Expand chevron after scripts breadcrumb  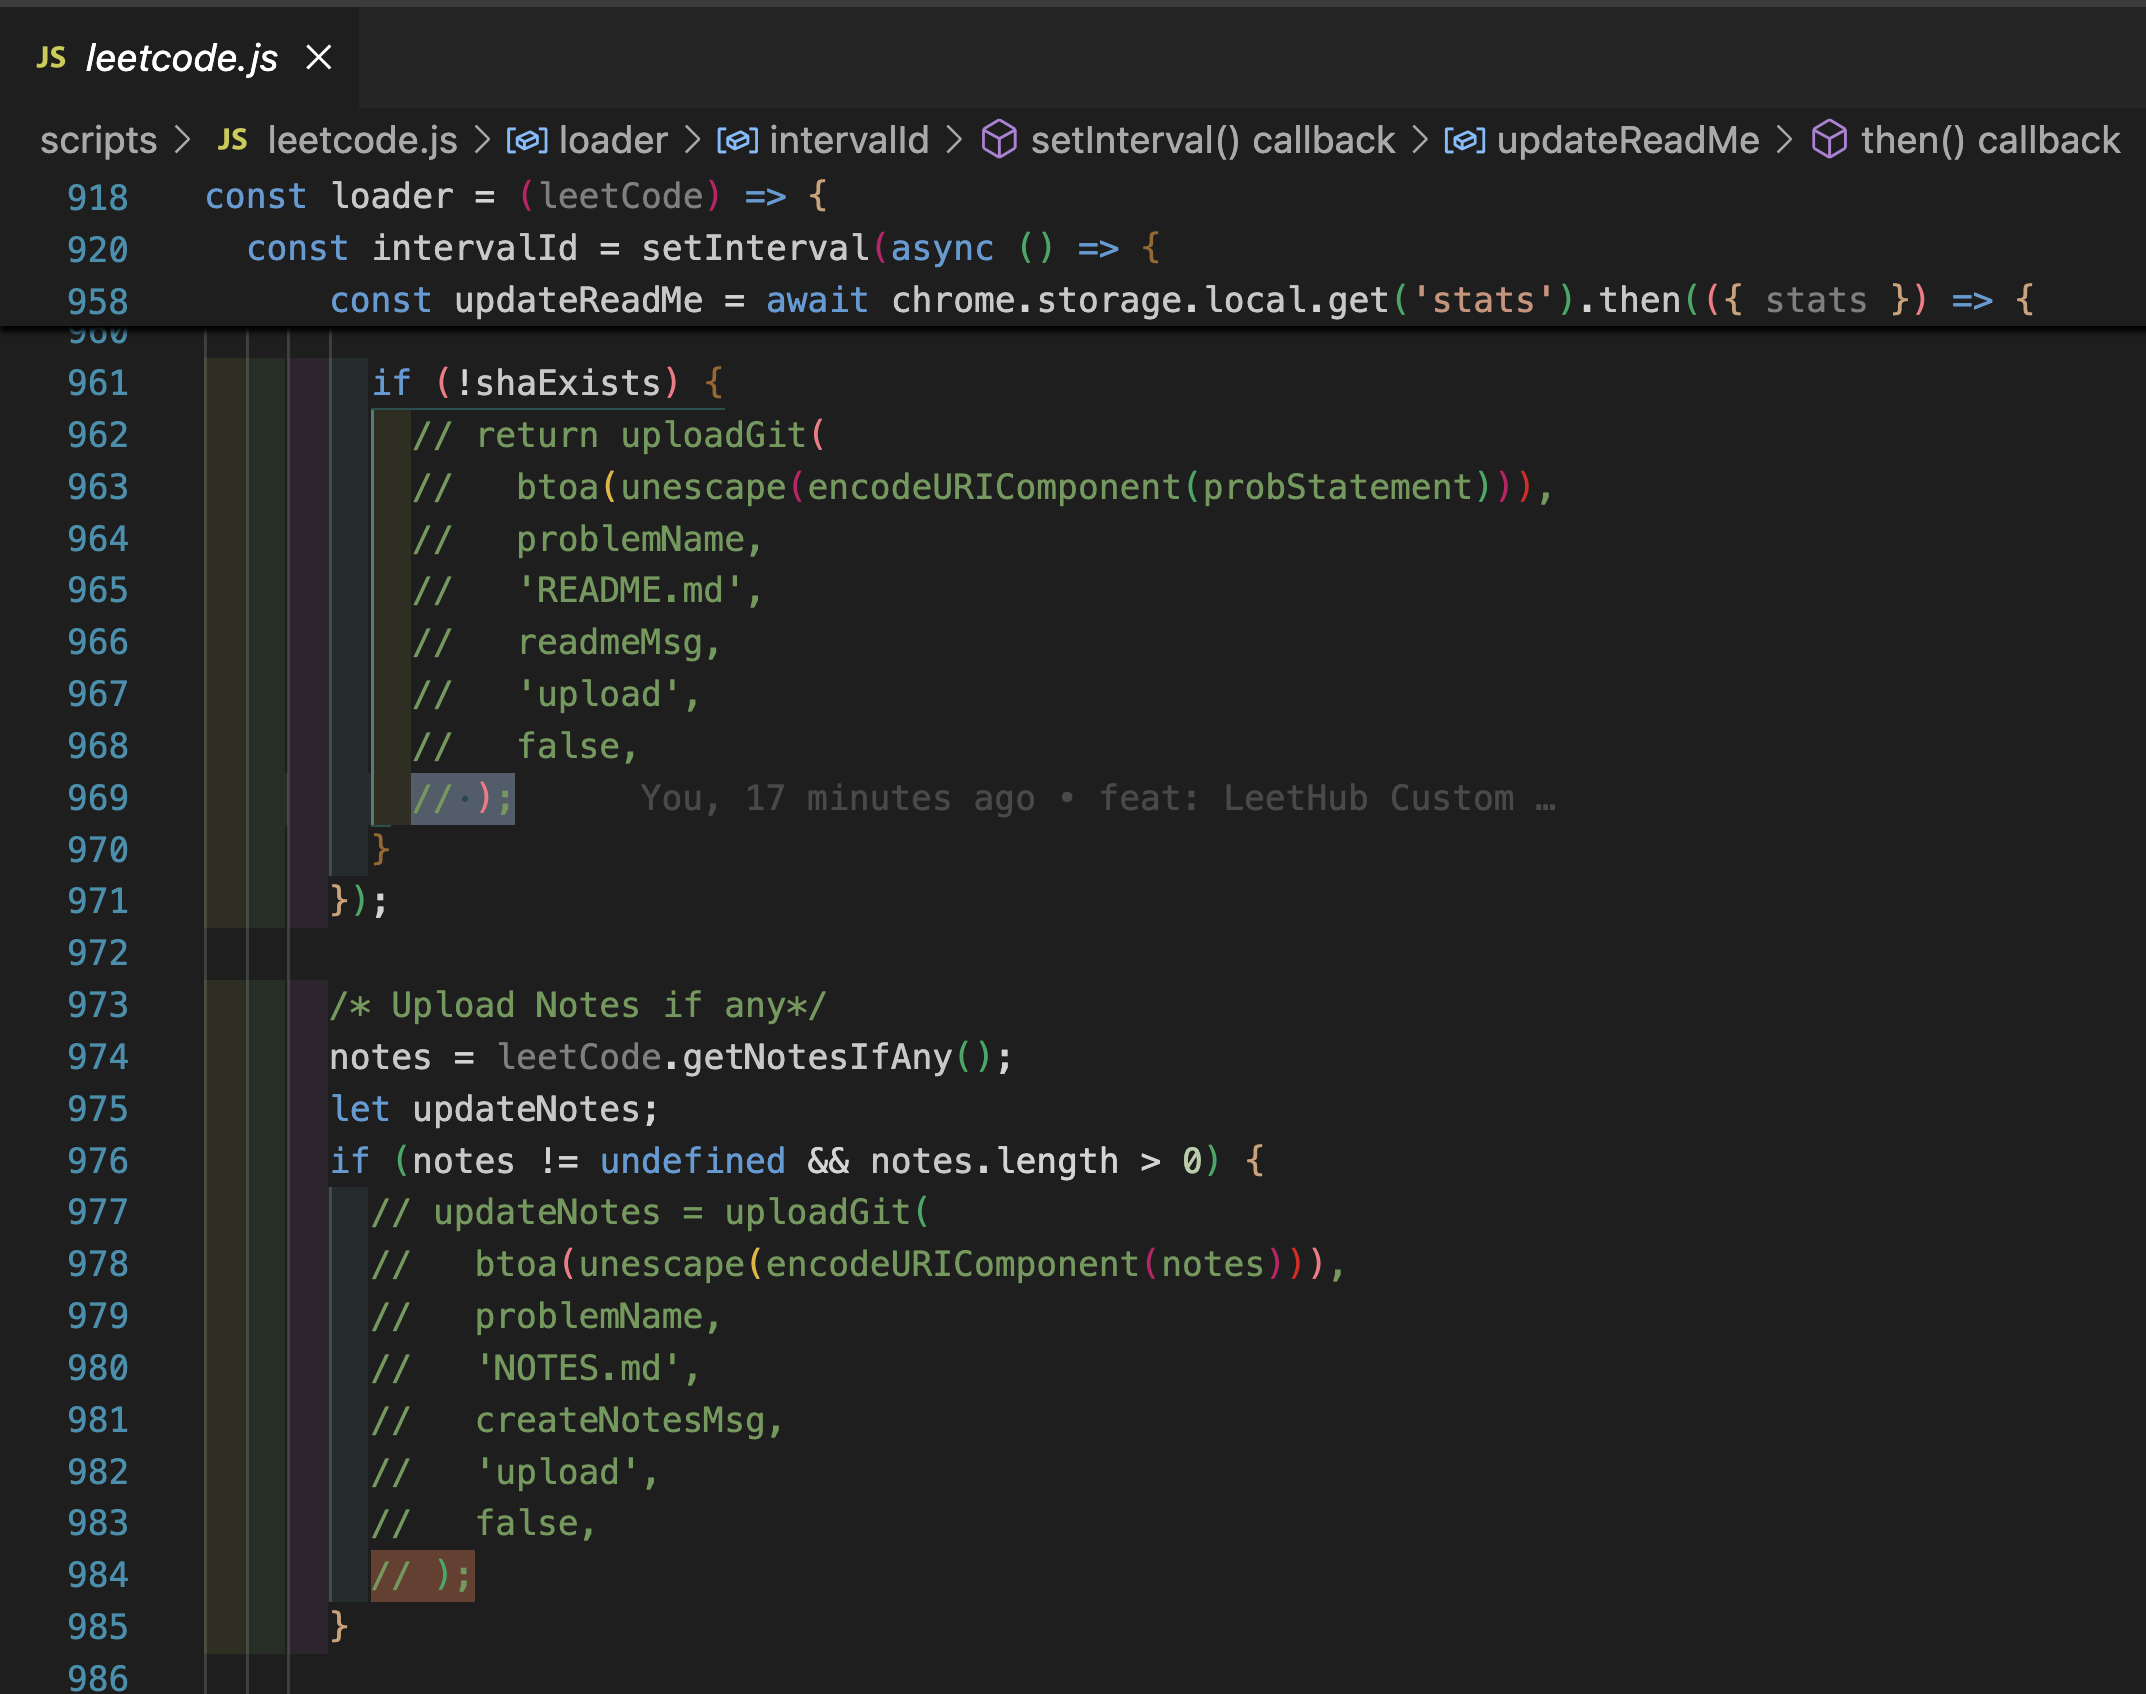click(x=182, y=140)
